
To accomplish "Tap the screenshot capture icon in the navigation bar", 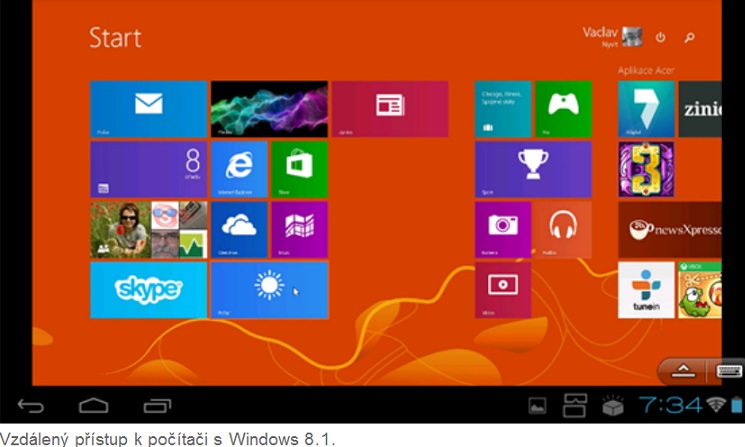I will click(x=574, y=406).
